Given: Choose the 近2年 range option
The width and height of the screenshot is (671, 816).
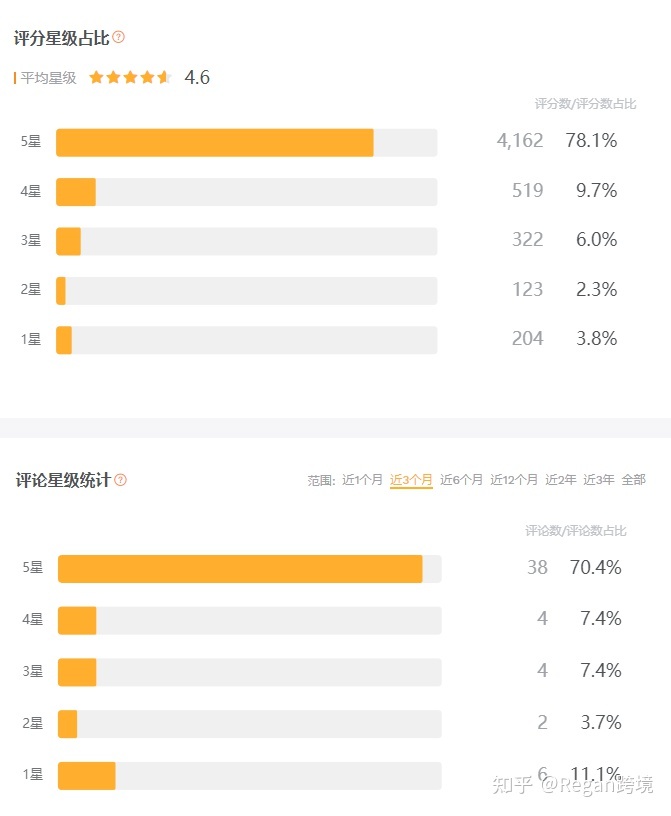Looking at the screenshot, I should pos(561,479).
